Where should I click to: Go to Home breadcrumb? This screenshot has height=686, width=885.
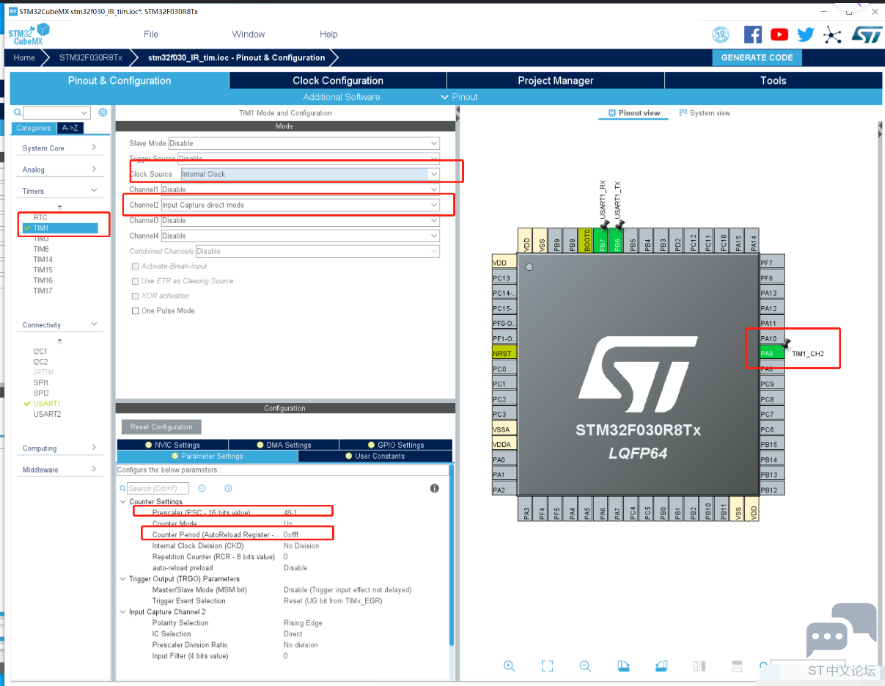point(24,58)
